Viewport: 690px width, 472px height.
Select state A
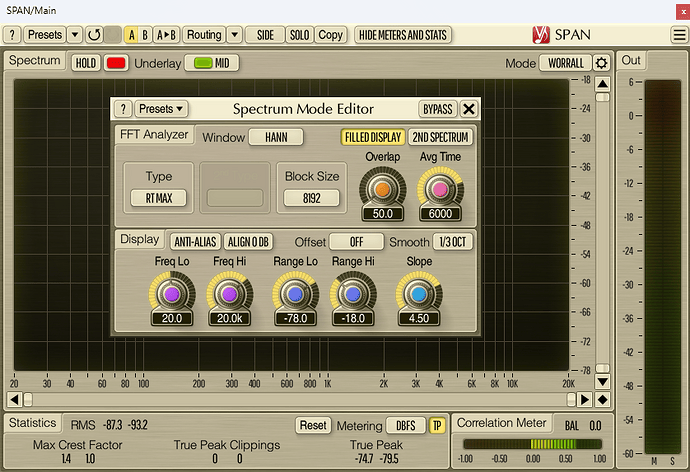coord(131,35)
